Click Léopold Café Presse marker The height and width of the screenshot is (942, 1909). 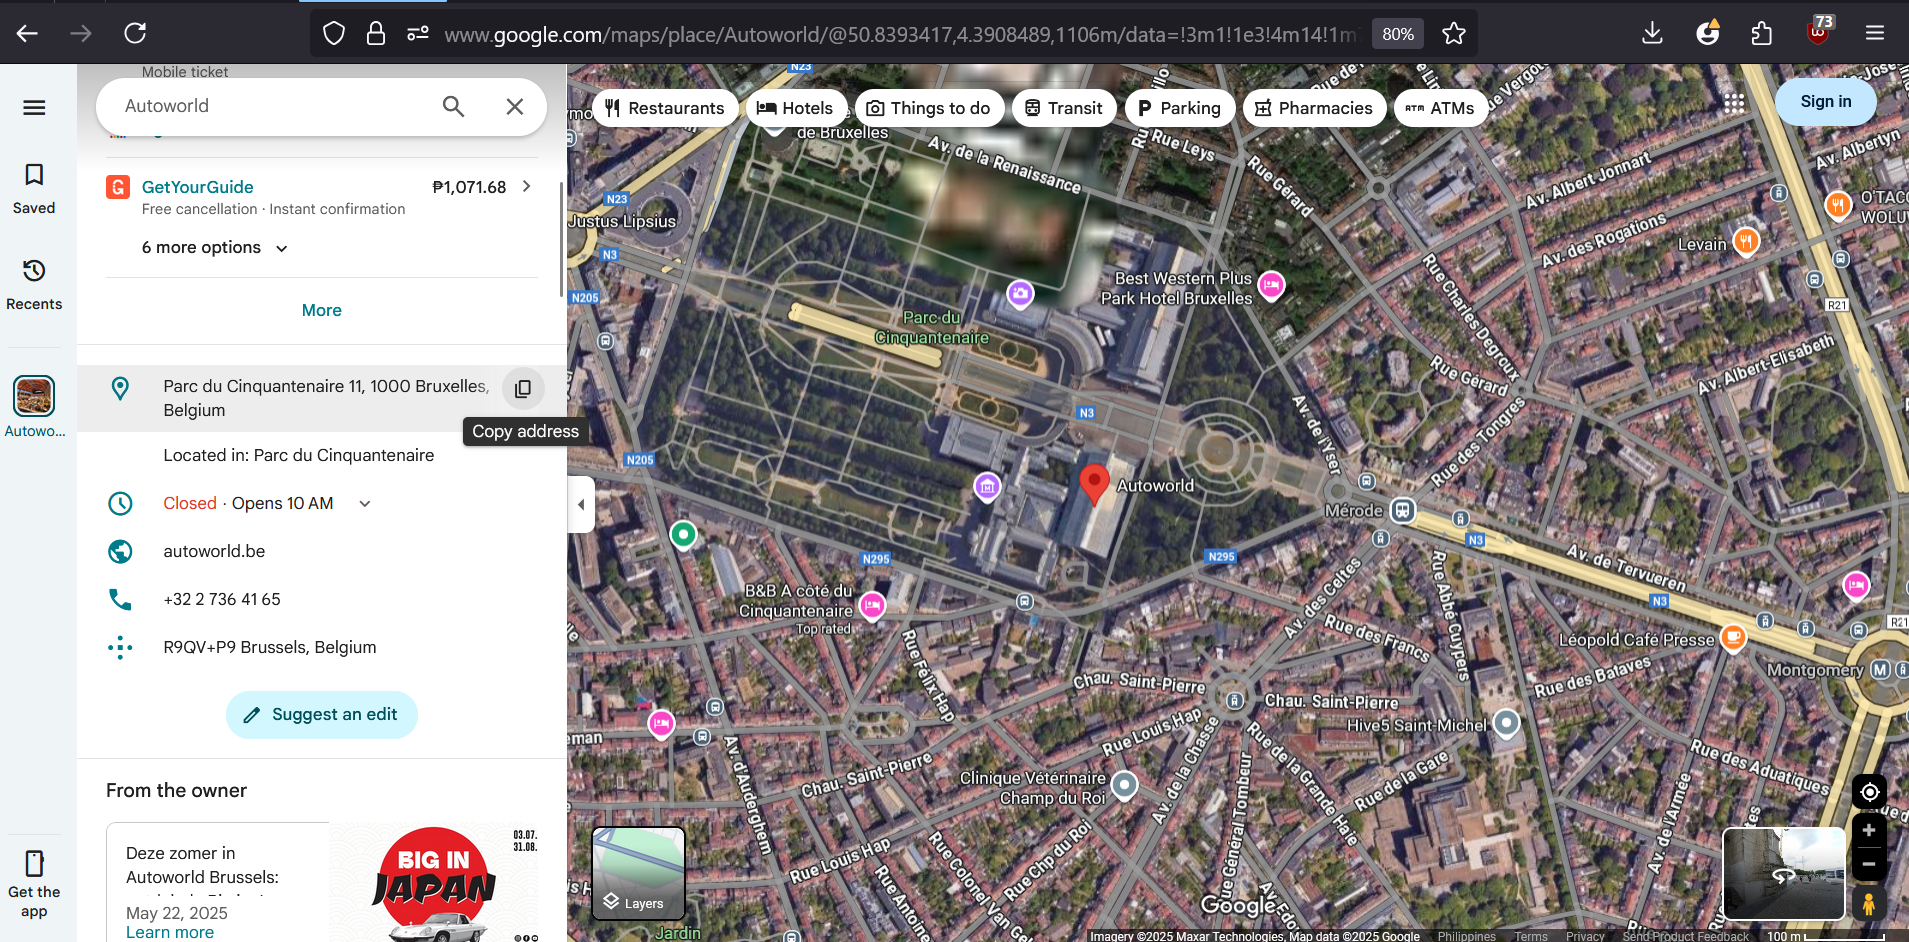coord(1733,637)
